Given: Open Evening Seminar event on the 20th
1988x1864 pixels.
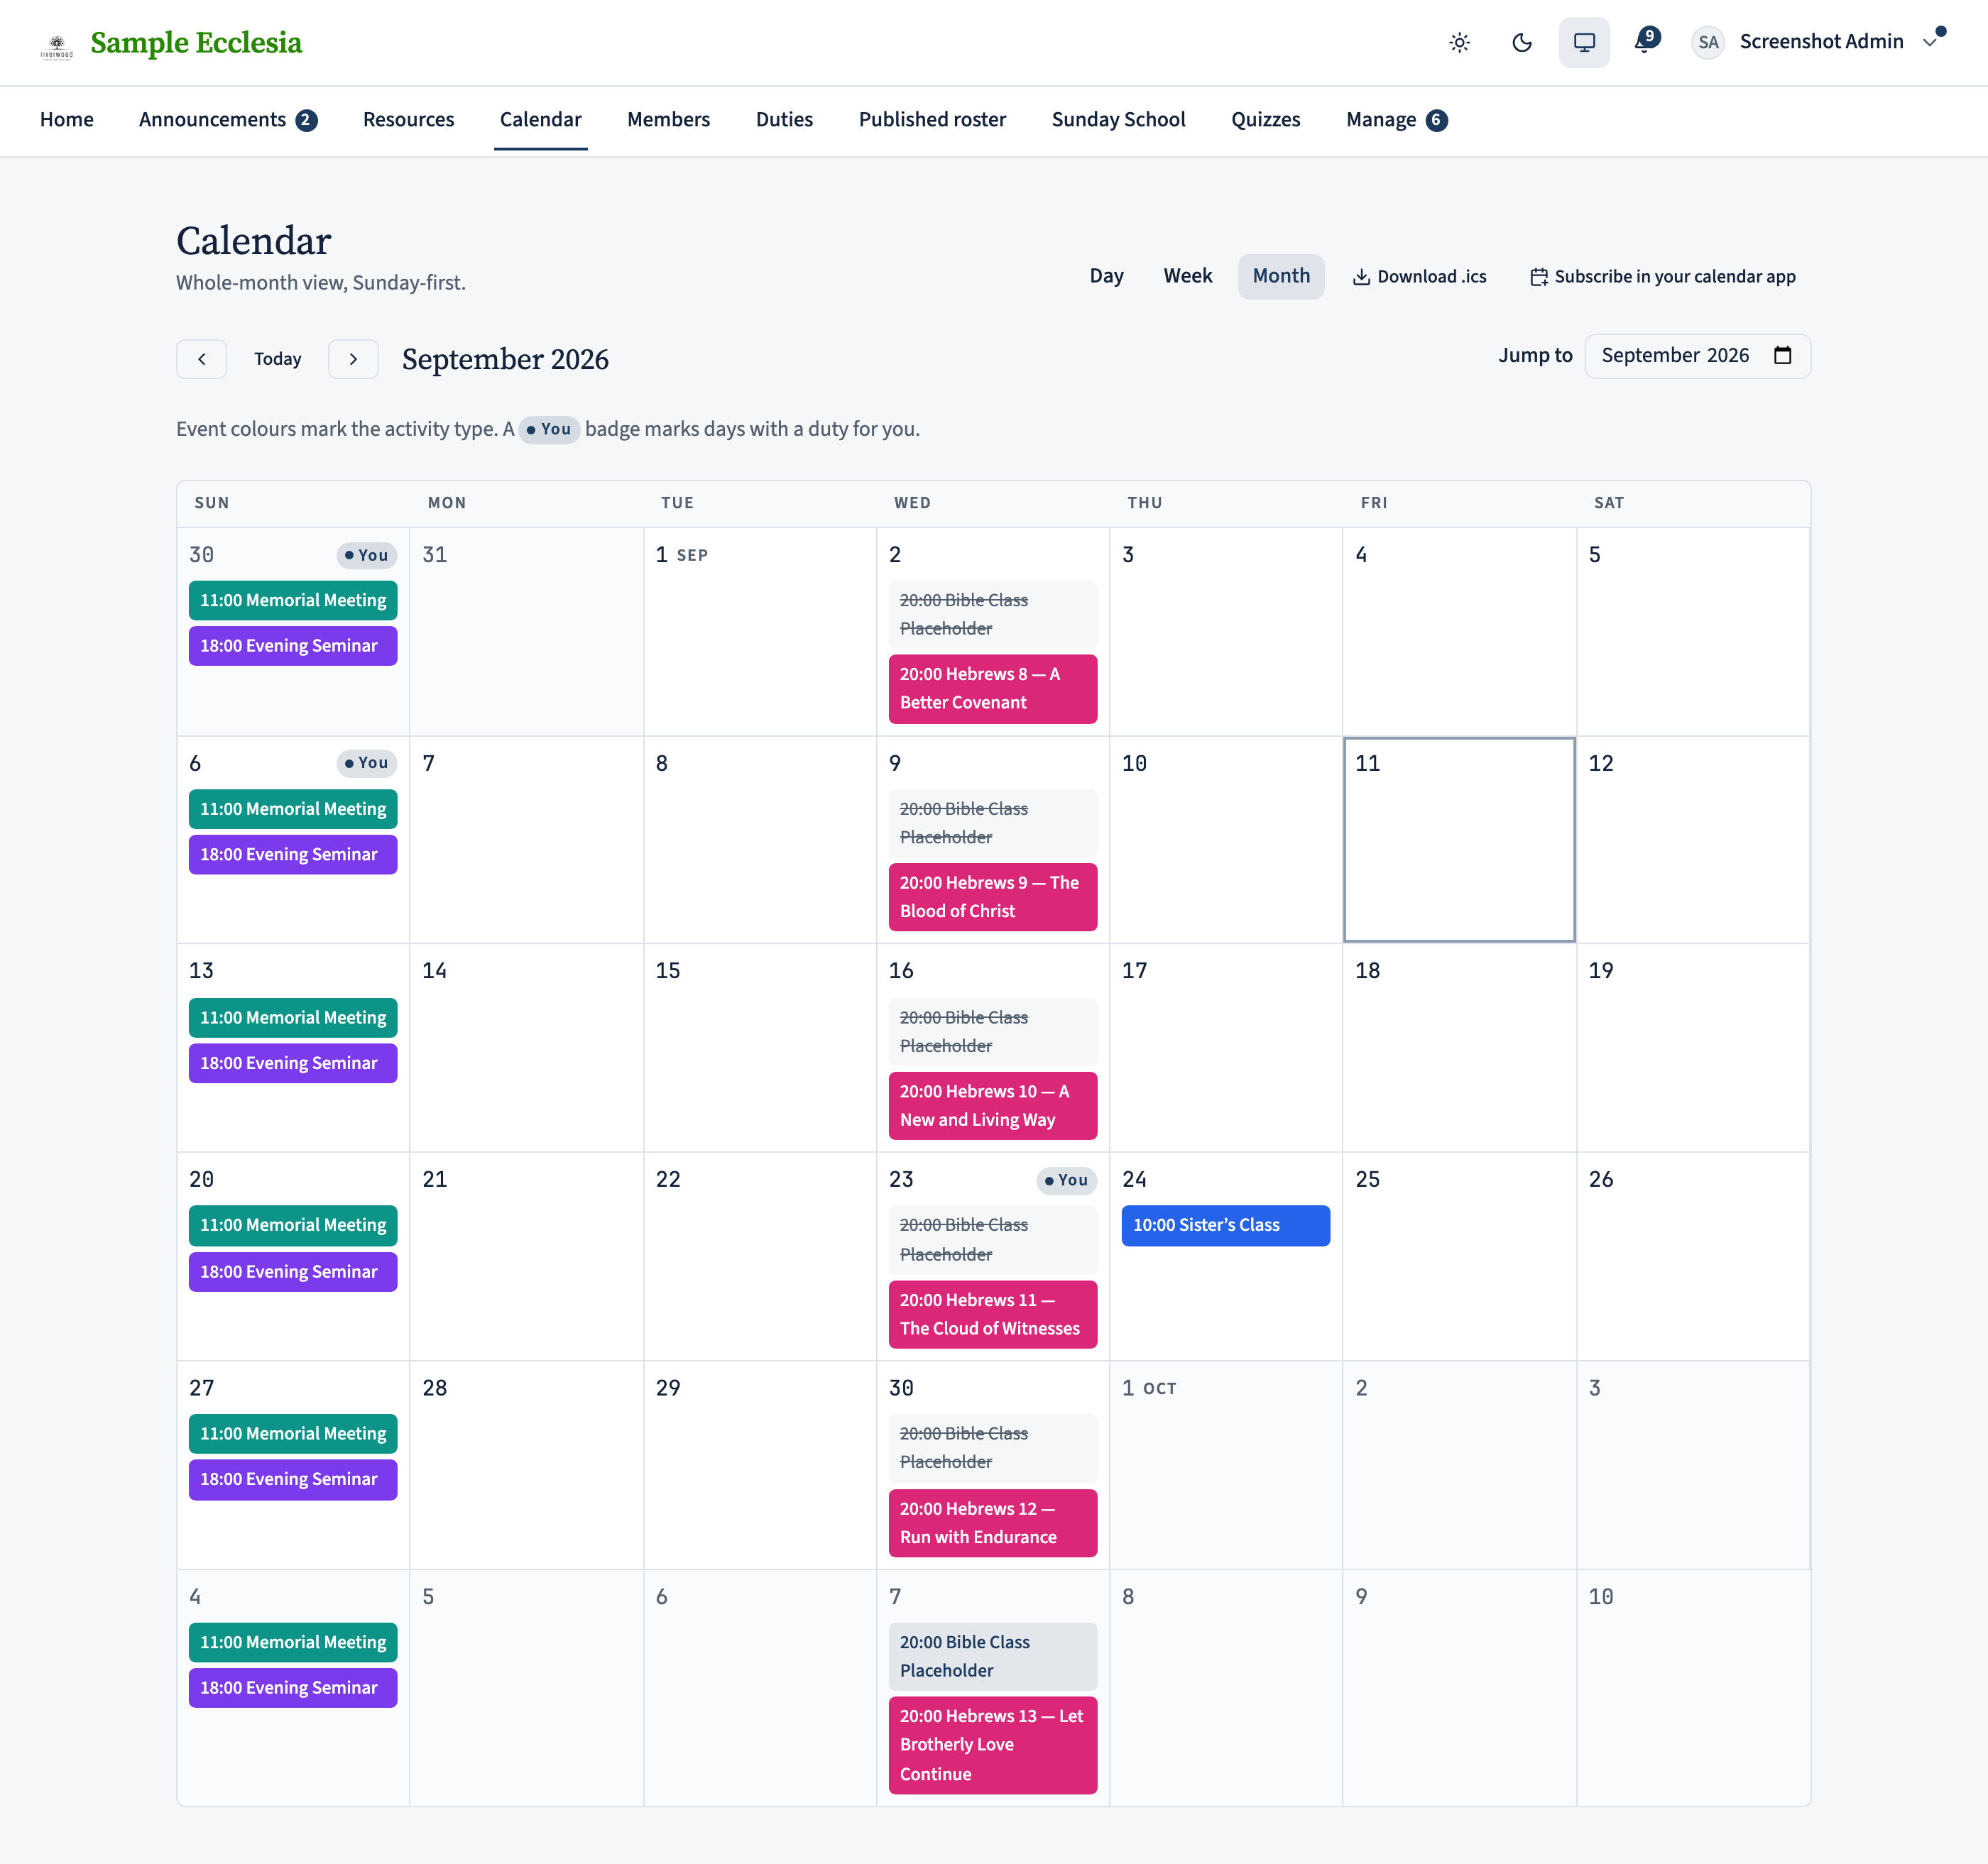Looking at the screenshot, I should tap(293, 1272).
